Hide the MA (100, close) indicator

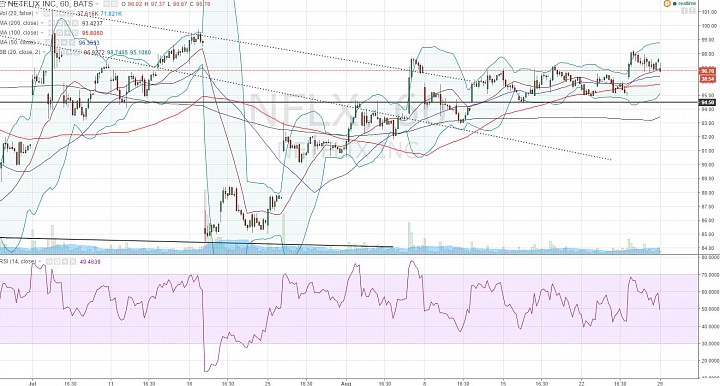(51, 33)
